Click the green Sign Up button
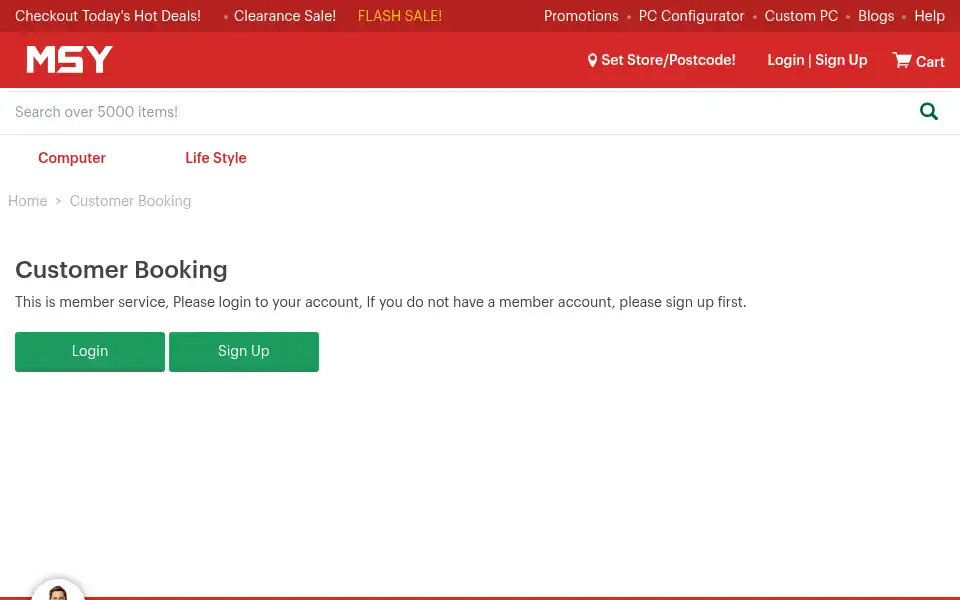This screenshot has height=600, width=960. pos(244,351)
